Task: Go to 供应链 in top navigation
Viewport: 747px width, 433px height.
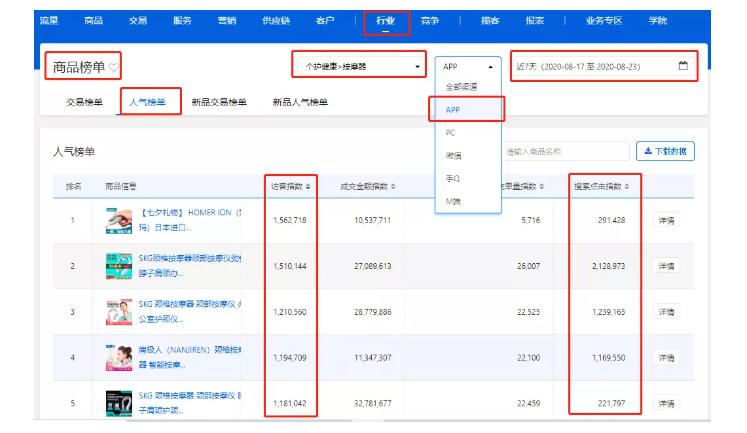Action: tap(276, 20)
